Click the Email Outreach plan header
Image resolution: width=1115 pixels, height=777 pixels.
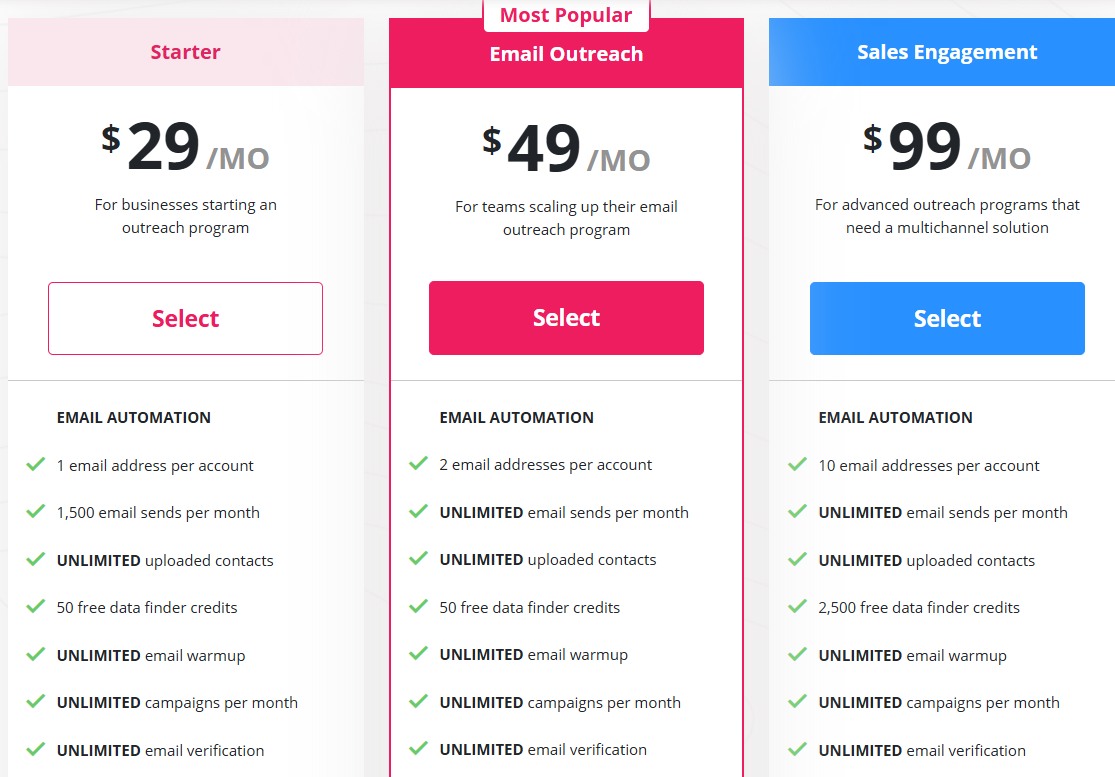[566, 52]
